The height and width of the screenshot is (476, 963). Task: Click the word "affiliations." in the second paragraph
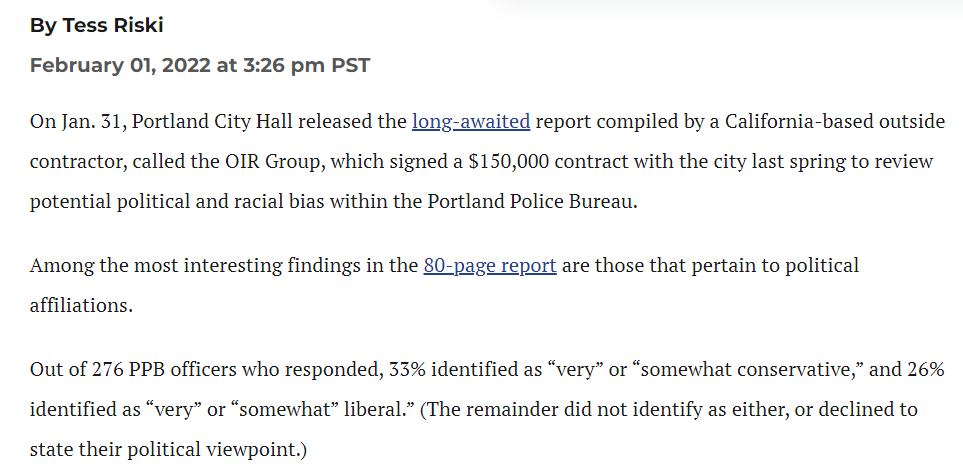coord(81,305)
